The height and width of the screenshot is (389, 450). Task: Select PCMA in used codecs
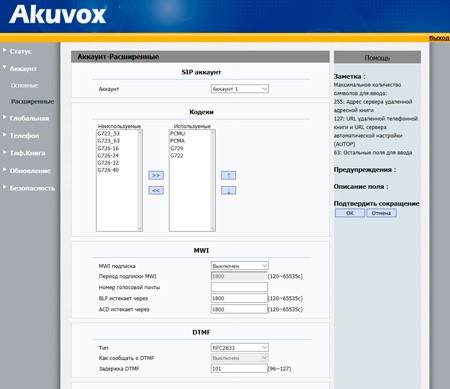click(178, 141)
